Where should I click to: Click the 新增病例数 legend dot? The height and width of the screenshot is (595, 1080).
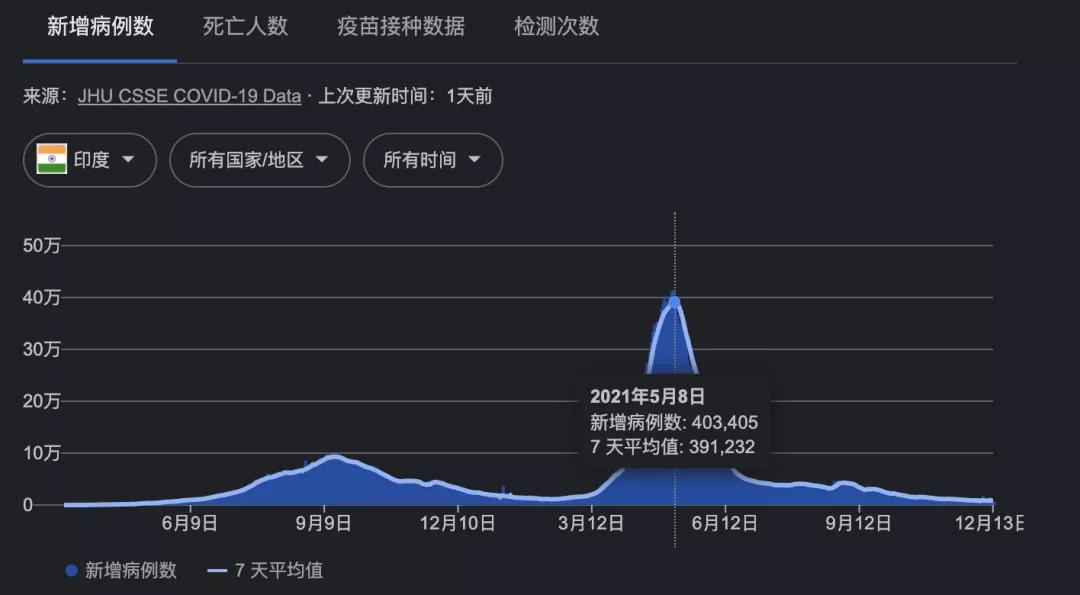pos(71,570)
